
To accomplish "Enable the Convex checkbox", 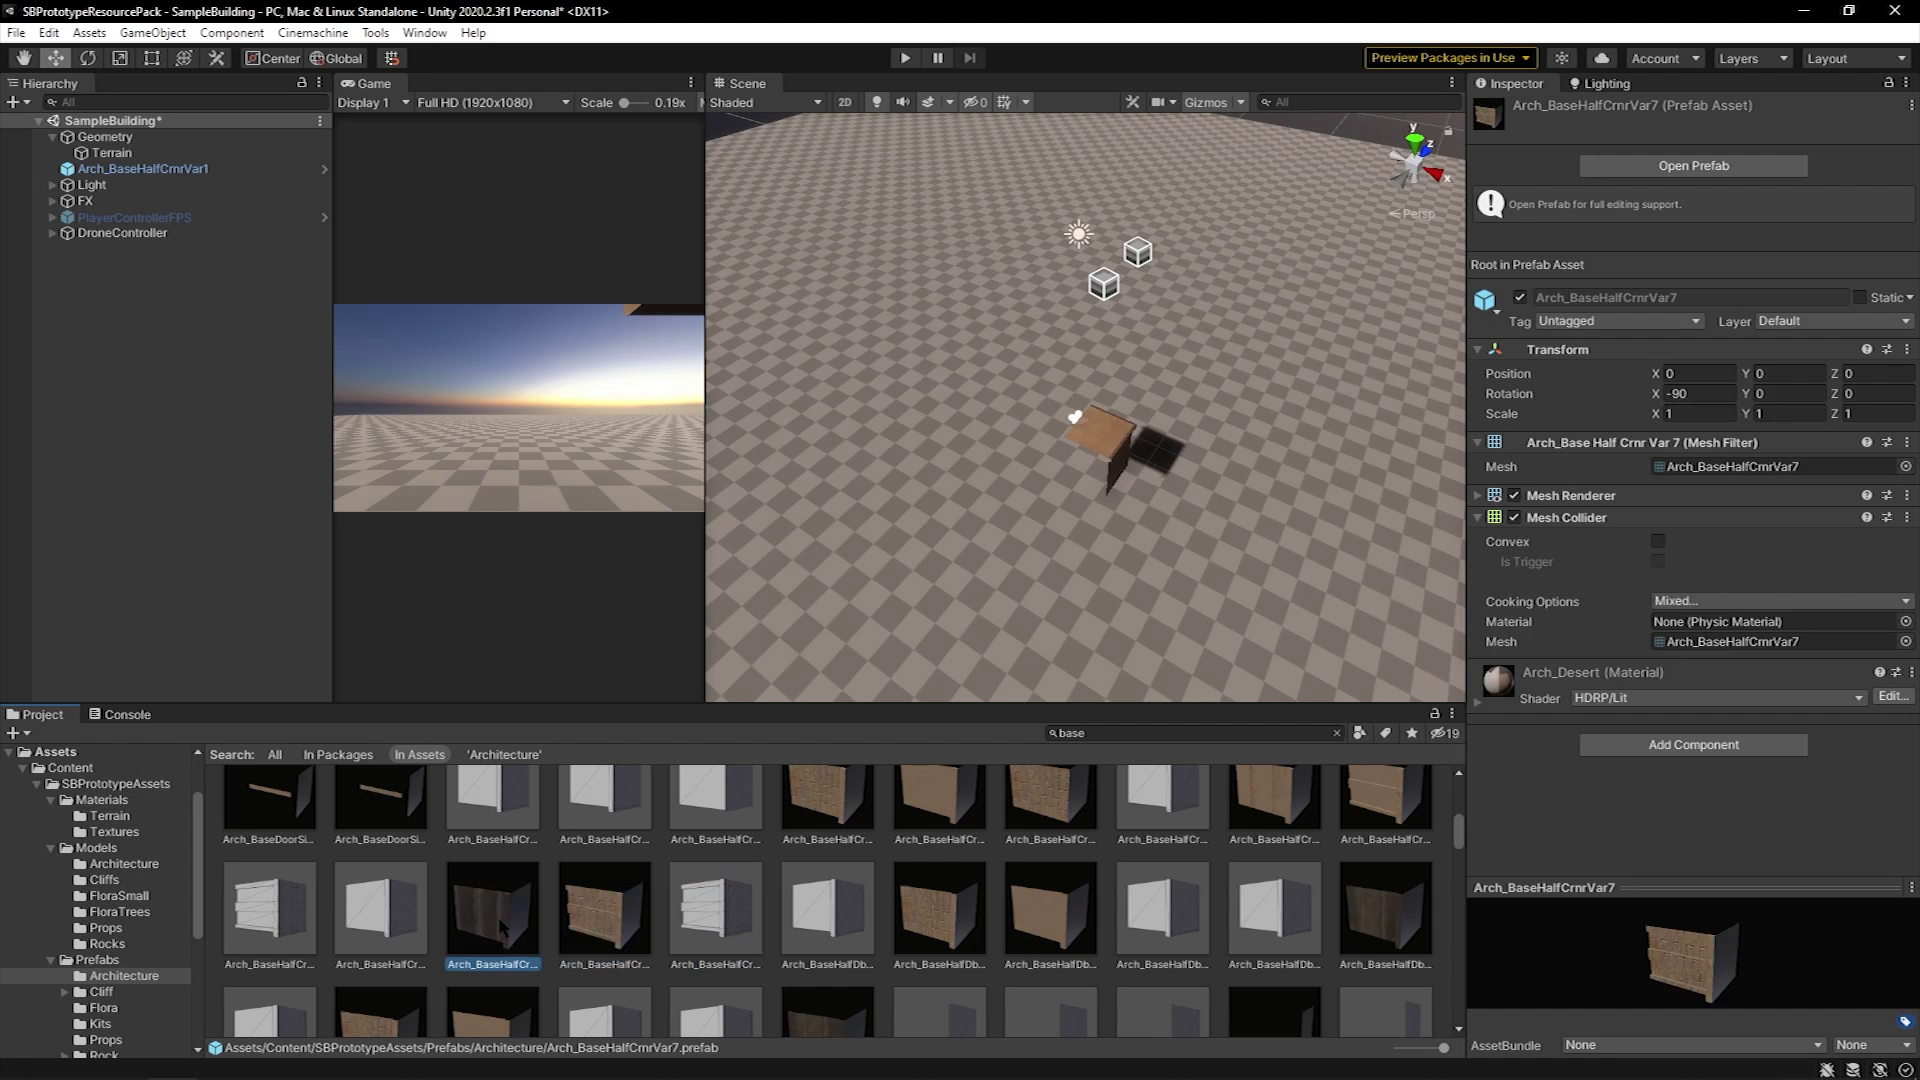I will (x=1658, y=541).
